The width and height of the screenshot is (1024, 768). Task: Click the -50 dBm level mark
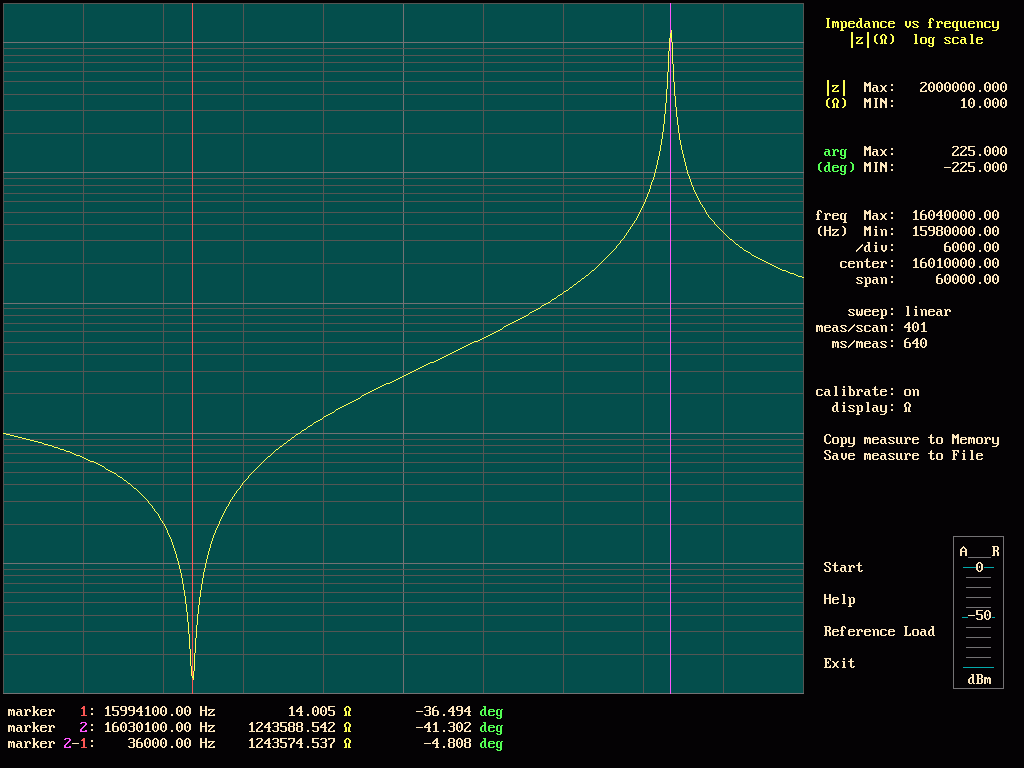coord(978,615)
